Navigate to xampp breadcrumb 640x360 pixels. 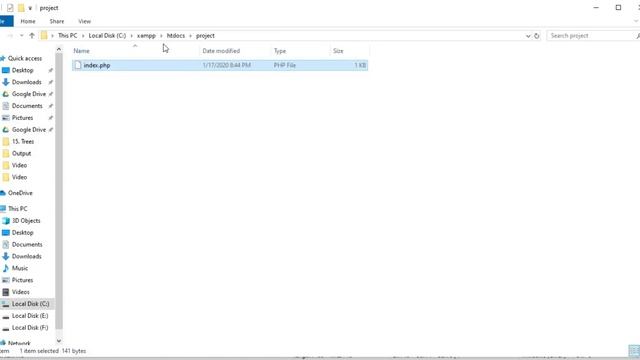point(146,36)
